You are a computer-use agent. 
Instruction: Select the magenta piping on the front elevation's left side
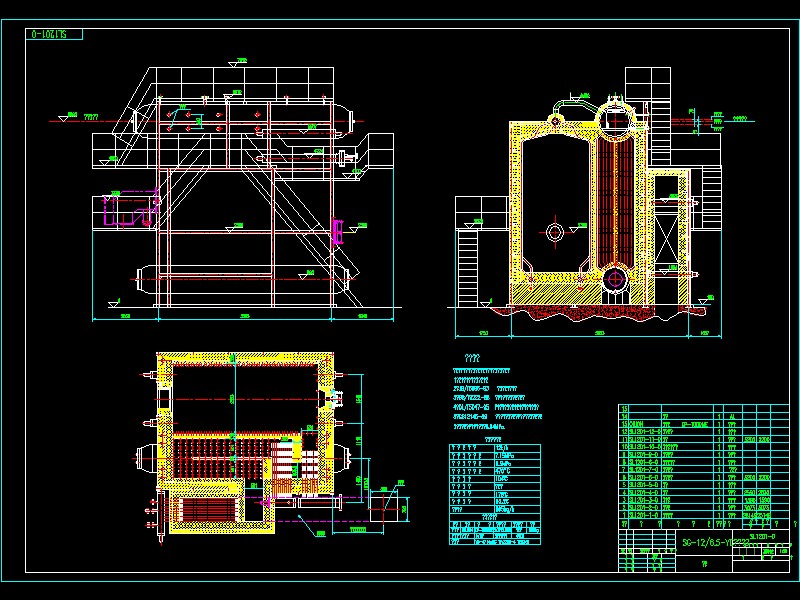129,209
